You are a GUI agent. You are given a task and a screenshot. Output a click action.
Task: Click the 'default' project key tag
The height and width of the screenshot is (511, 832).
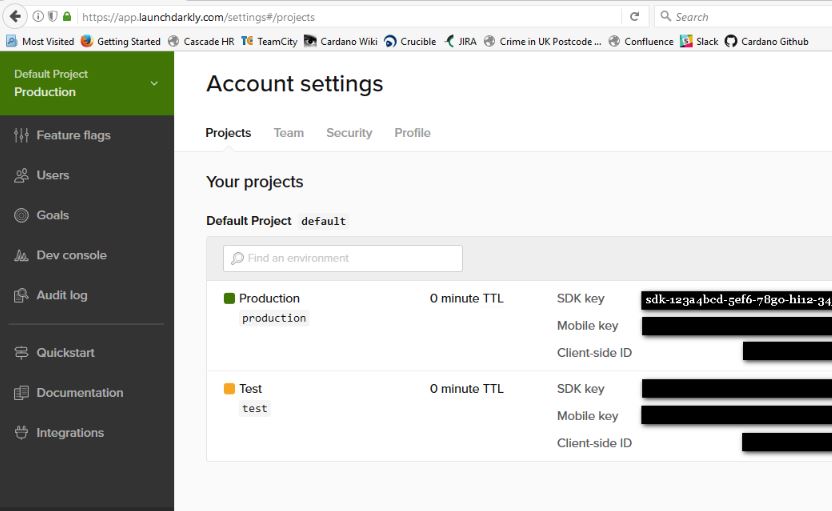pyautogui.click(x=323, y=221)
